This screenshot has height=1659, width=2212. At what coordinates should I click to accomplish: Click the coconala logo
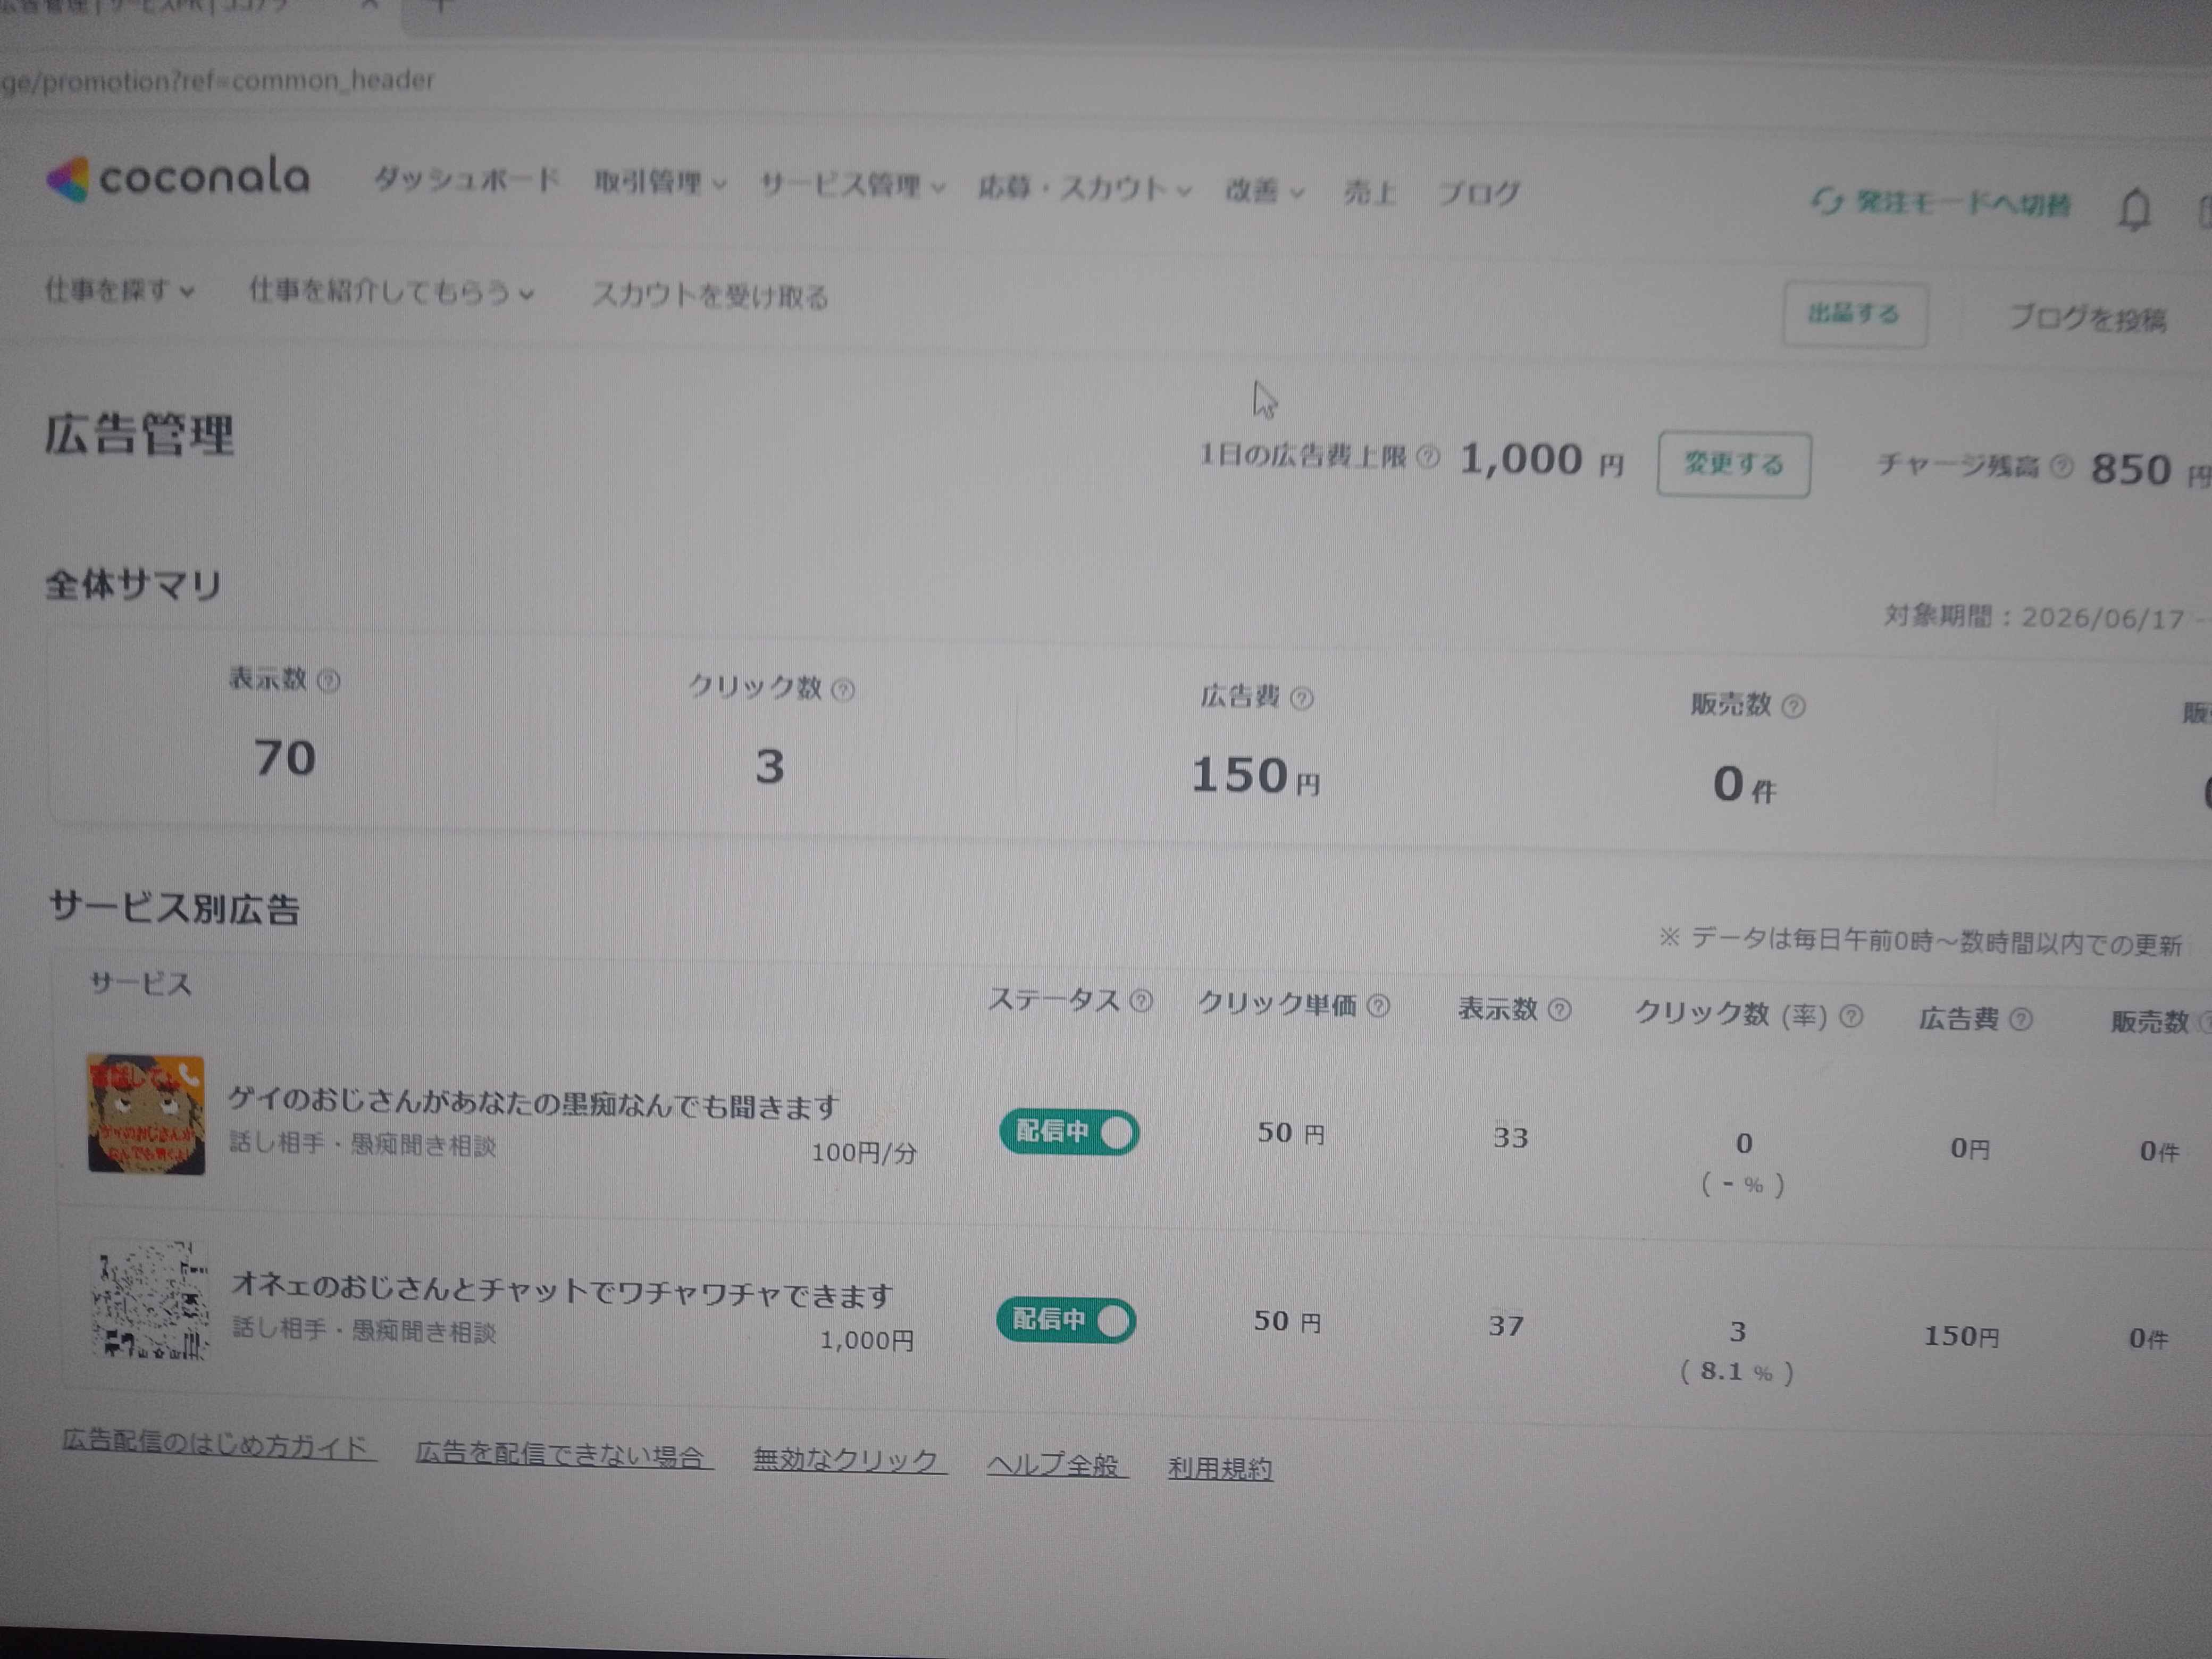click(x=178, y=179)
